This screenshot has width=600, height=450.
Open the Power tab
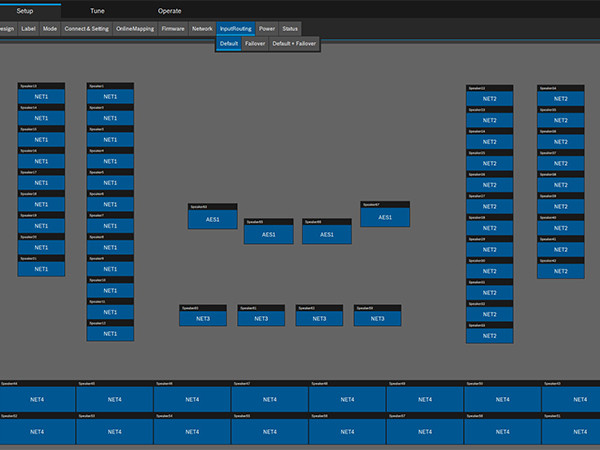[x=267, y=29]
